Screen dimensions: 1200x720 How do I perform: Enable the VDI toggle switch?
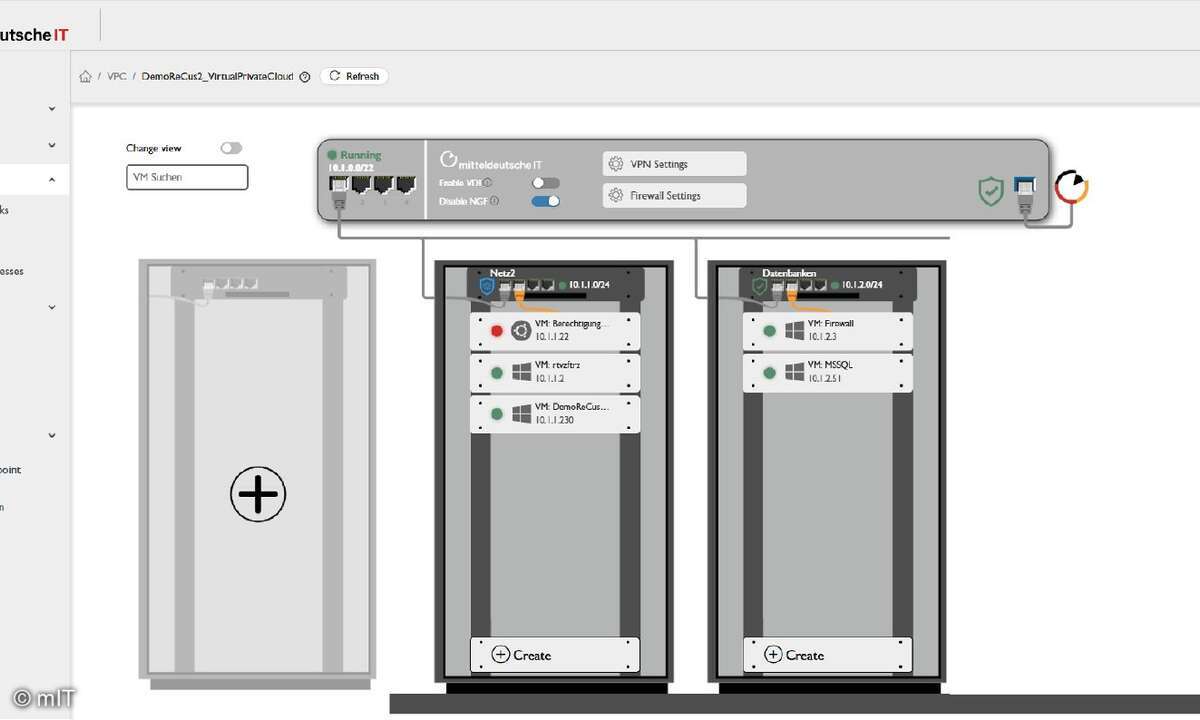(545, 183)
